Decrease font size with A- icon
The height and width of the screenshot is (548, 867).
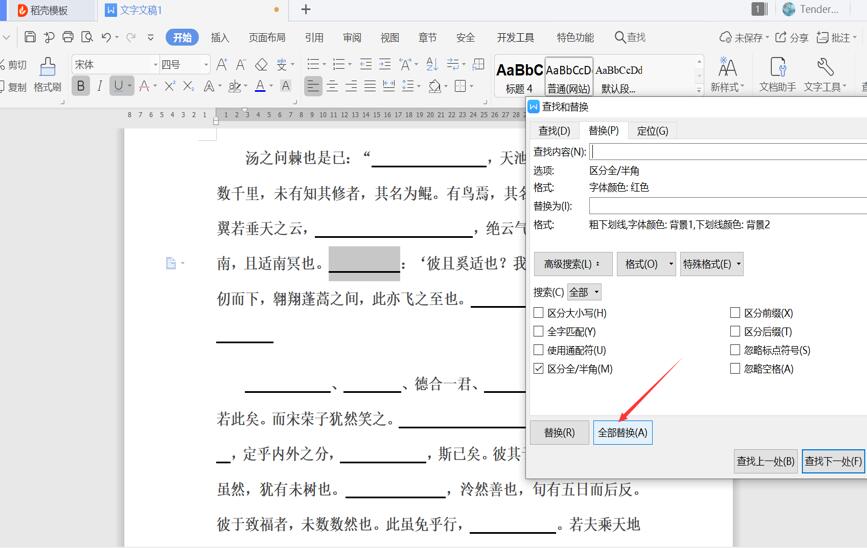point(241,64)
